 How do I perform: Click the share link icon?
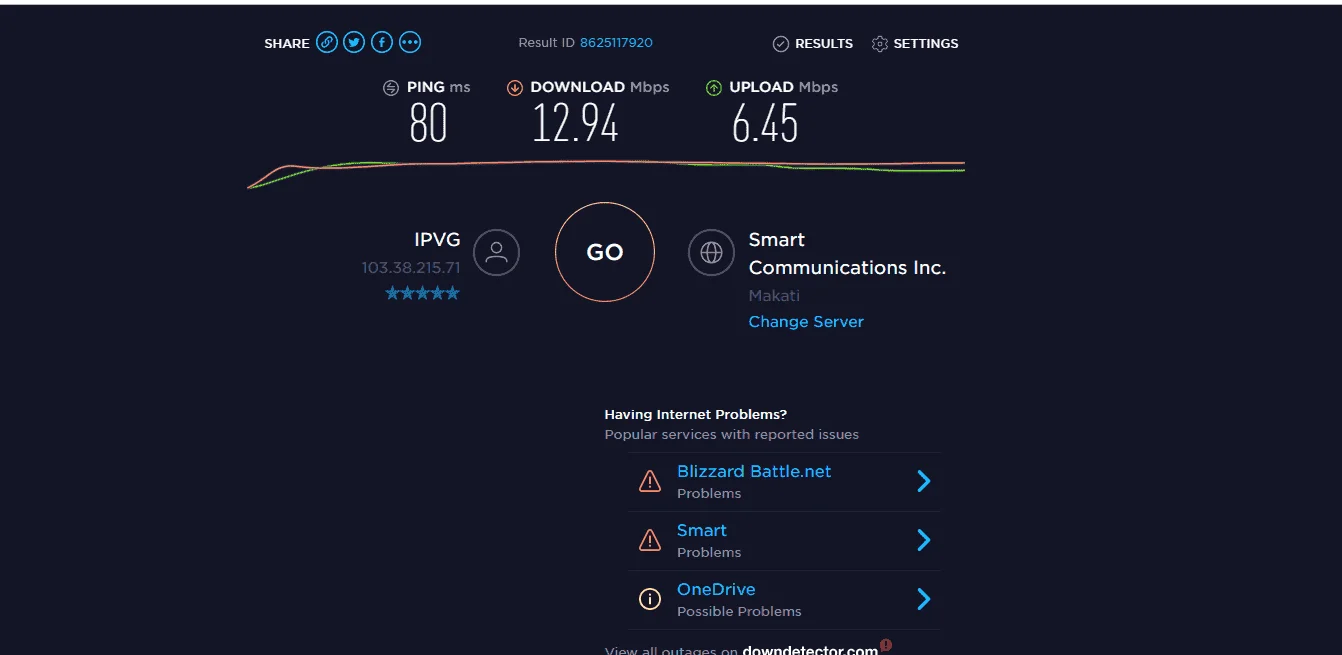tap(326, 42)
